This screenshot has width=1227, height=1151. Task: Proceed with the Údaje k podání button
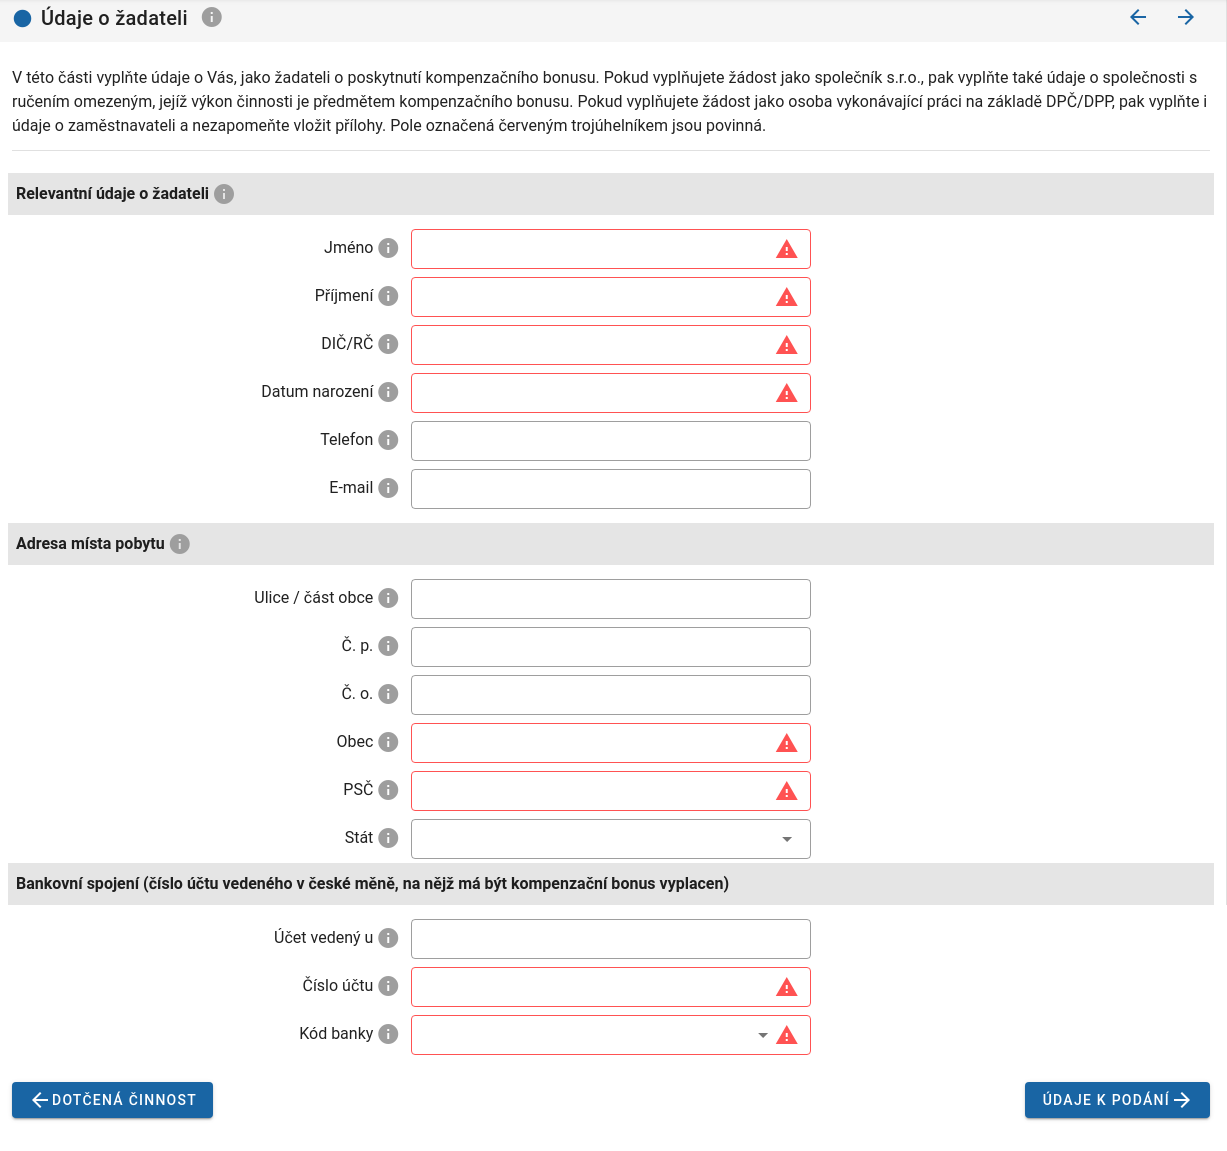pos(1117,1100)
